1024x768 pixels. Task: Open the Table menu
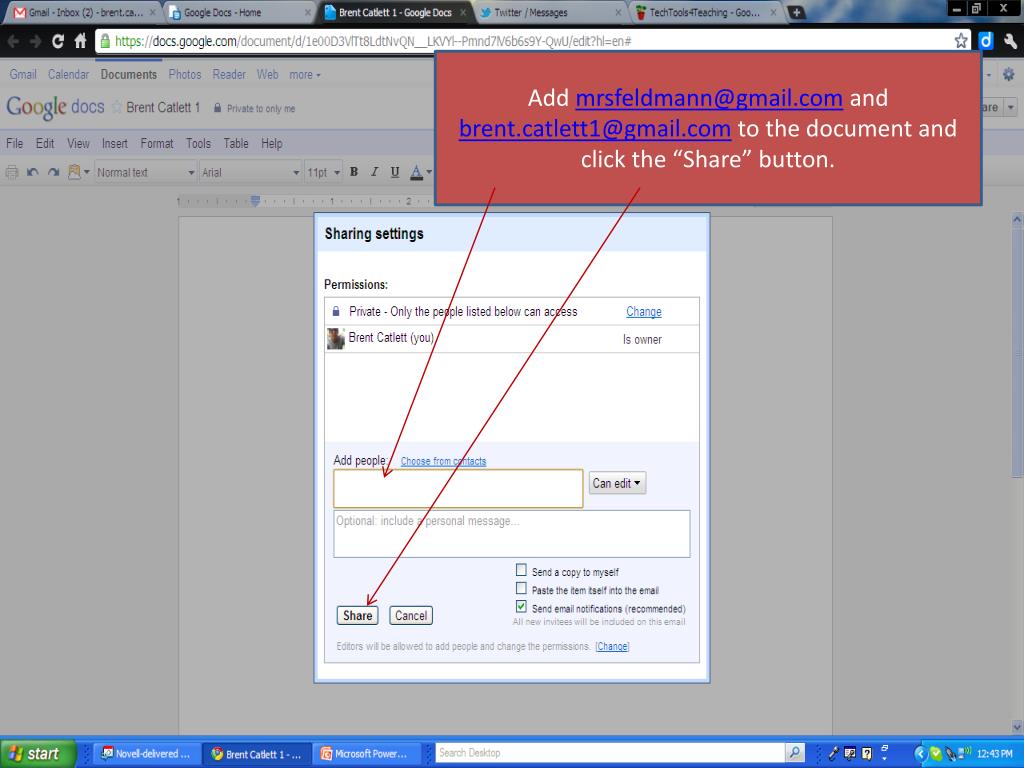click(236, 143)
